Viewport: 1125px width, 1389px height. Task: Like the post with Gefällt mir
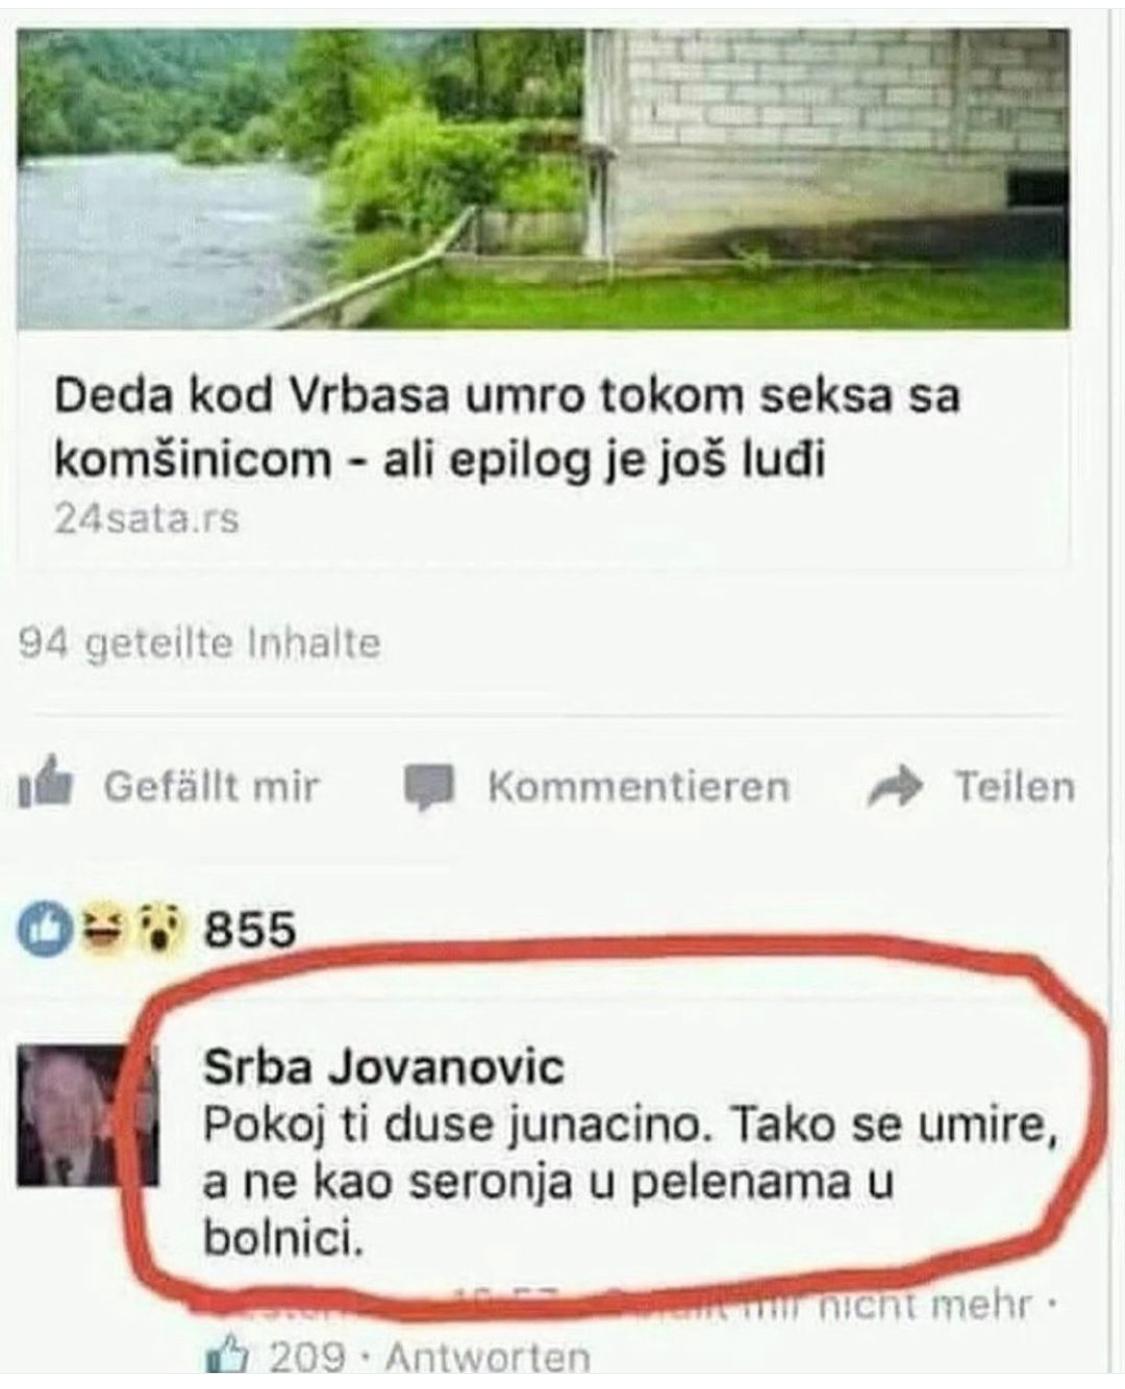tap(211, 786)
